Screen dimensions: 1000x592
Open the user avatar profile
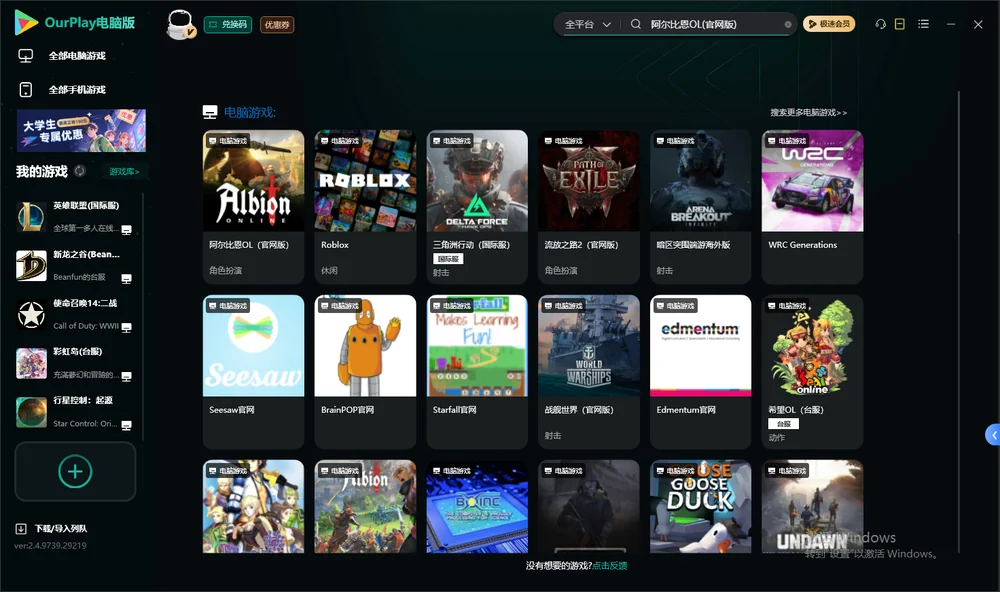click(180, 24)
